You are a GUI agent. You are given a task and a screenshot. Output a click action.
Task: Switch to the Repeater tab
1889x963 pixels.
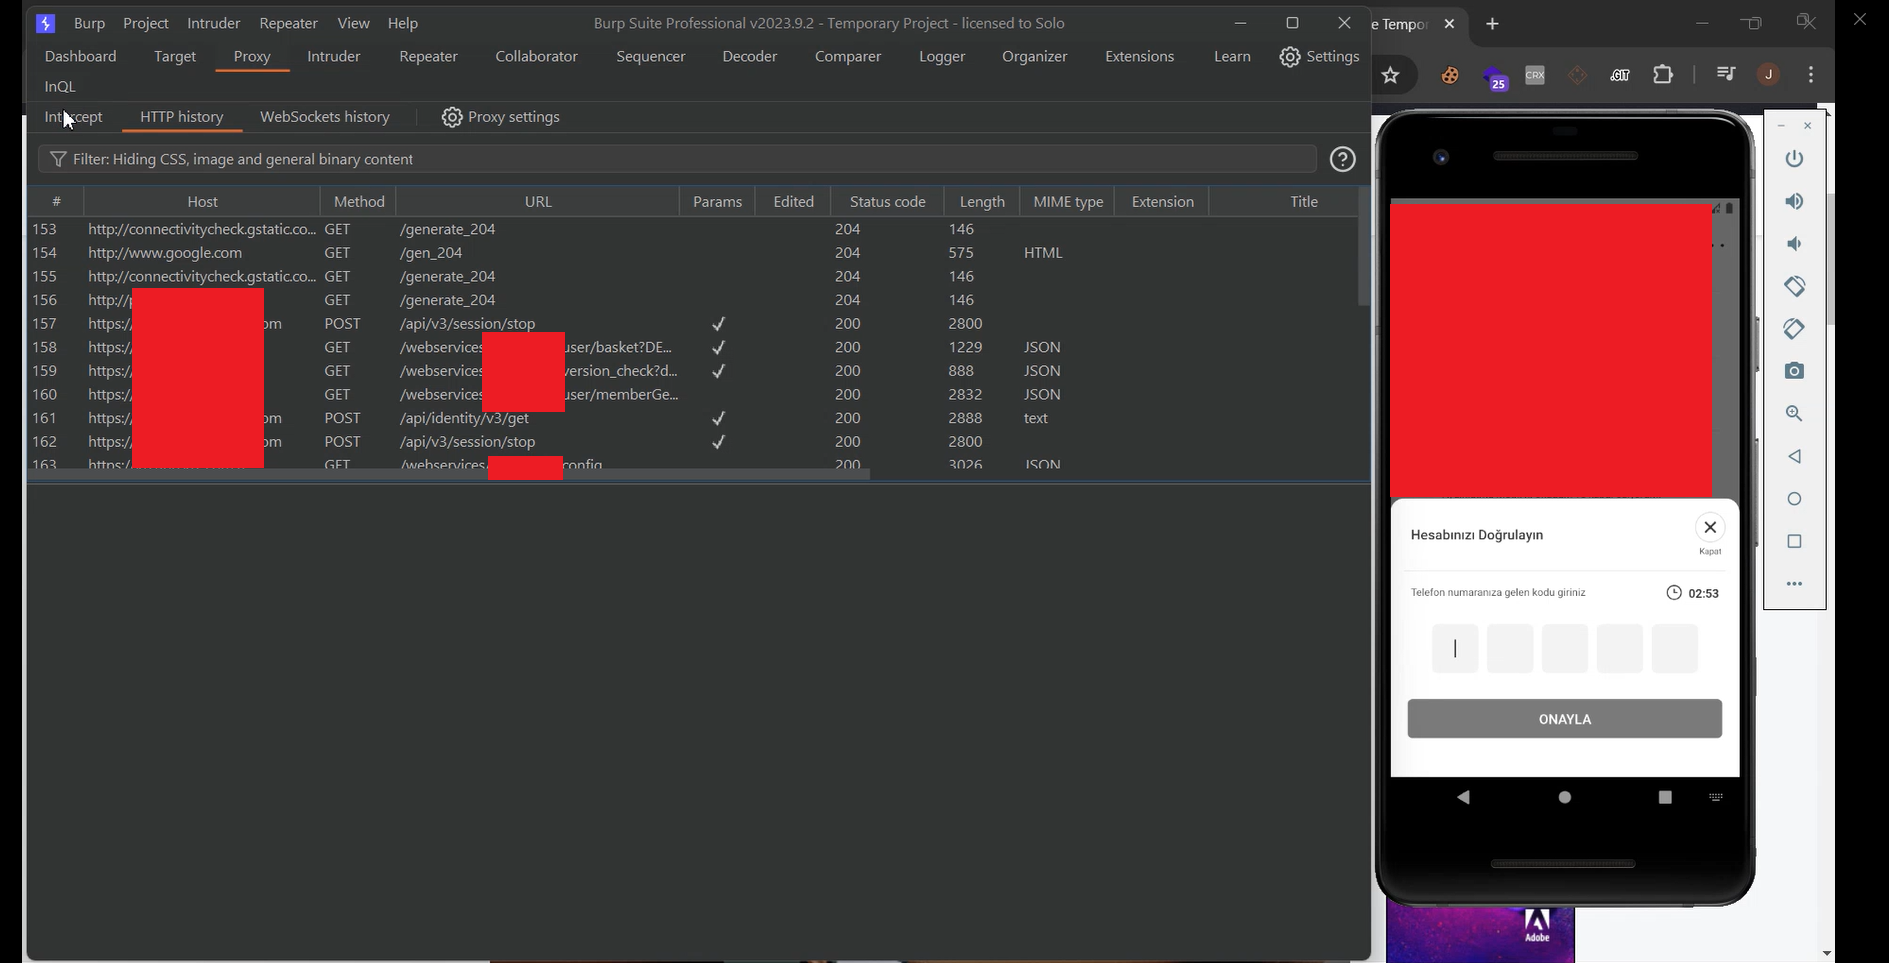pyautogui.click(x=428, y=57)
